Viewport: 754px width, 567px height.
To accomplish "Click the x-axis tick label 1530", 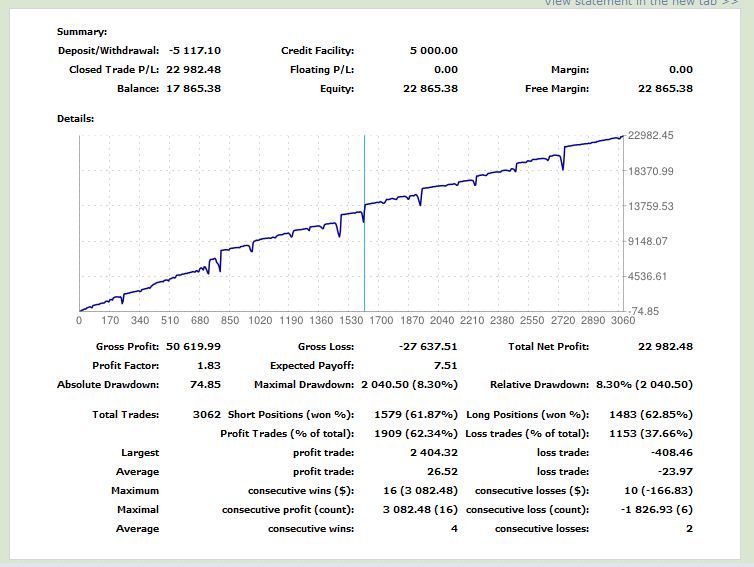I will pyautogui.click(x=351, y=320).
